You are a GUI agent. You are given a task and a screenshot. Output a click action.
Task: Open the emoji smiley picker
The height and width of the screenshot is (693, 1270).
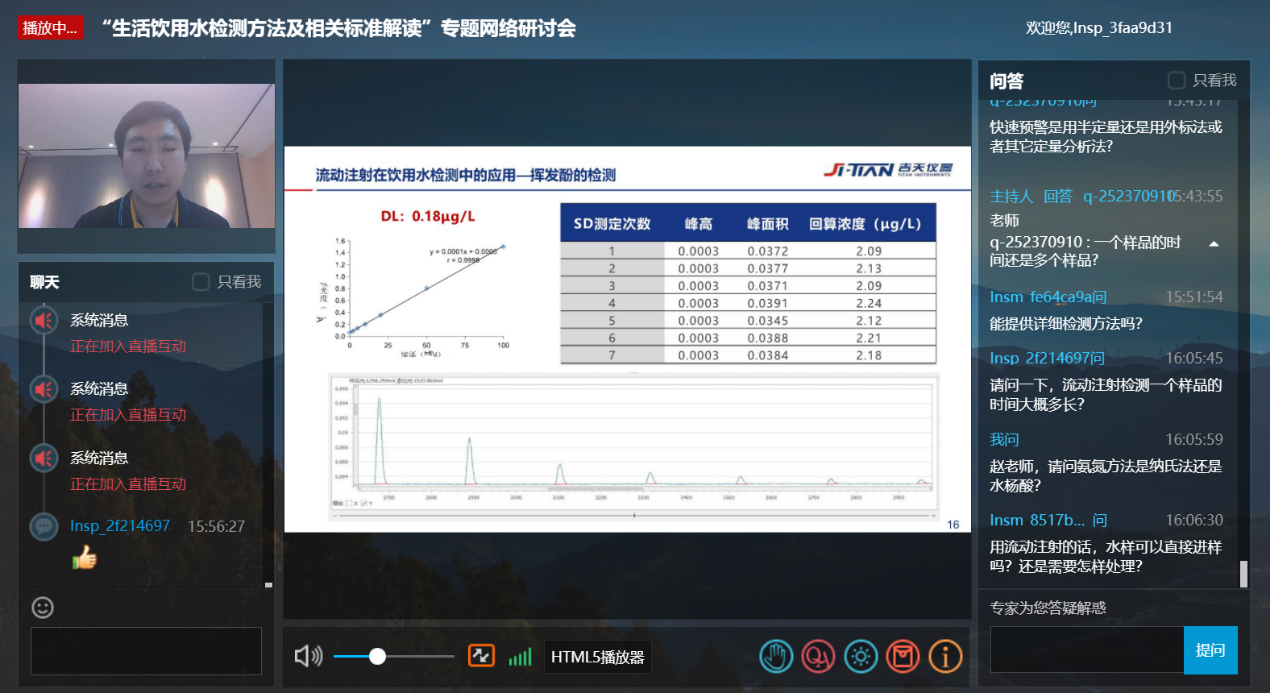pos(43,607)
